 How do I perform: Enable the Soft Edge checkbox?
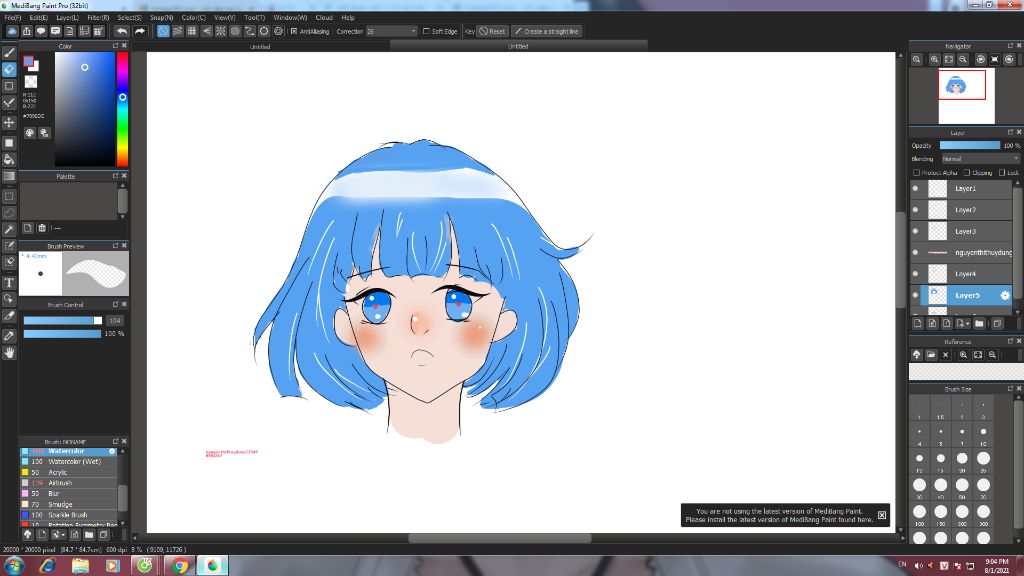(426, 31)
